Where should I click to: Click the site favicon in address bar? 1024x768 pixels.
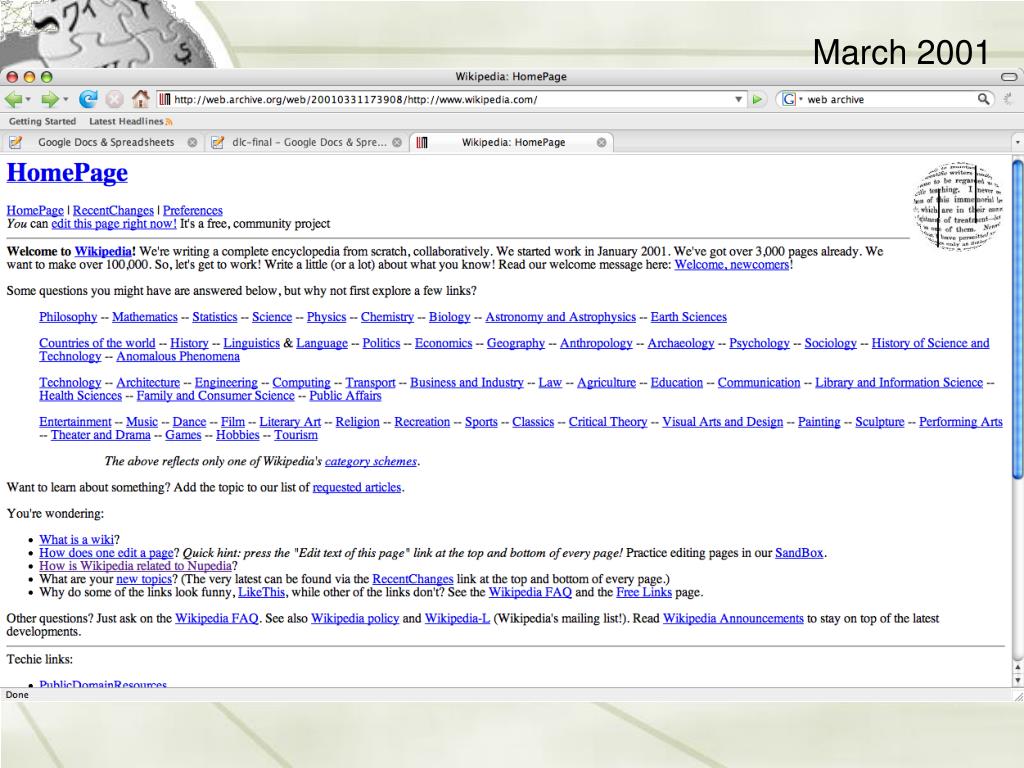165,99
